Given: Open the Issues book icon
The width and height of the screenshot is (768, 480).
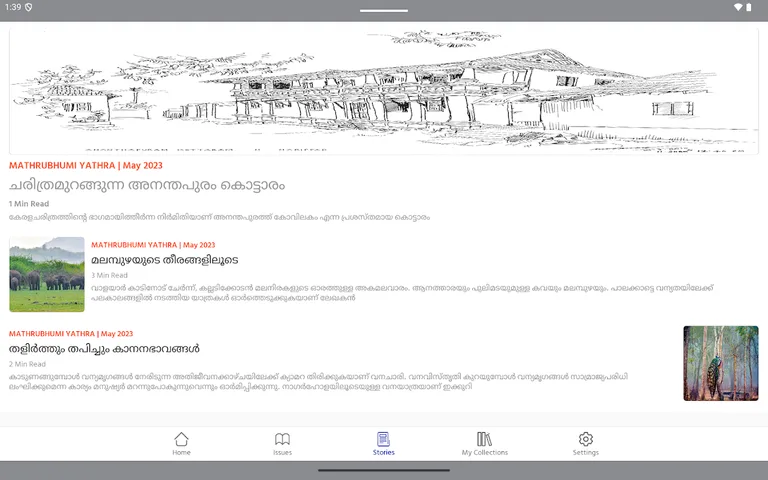Looking at the screenshot, I should 282,439.
